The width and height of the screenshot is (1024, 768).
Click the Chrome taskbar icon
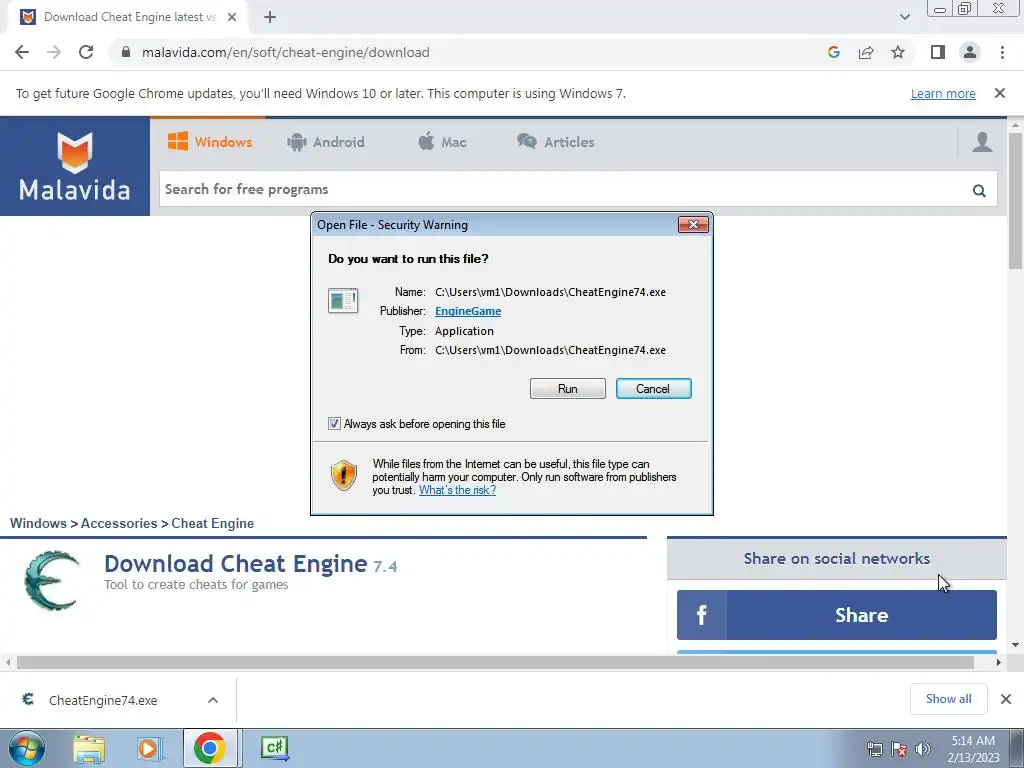click(x=210, y=748)
